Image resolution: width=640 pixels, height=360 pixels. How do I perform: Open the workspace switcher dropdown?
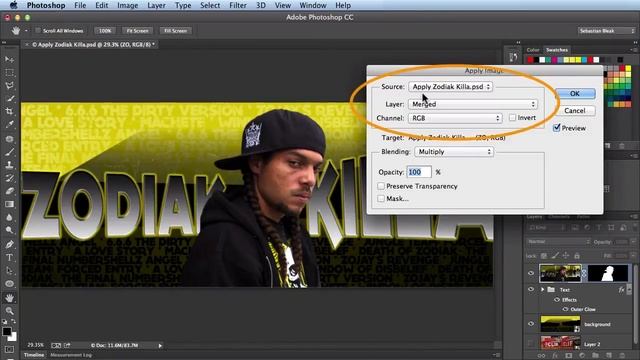[607, 31]
